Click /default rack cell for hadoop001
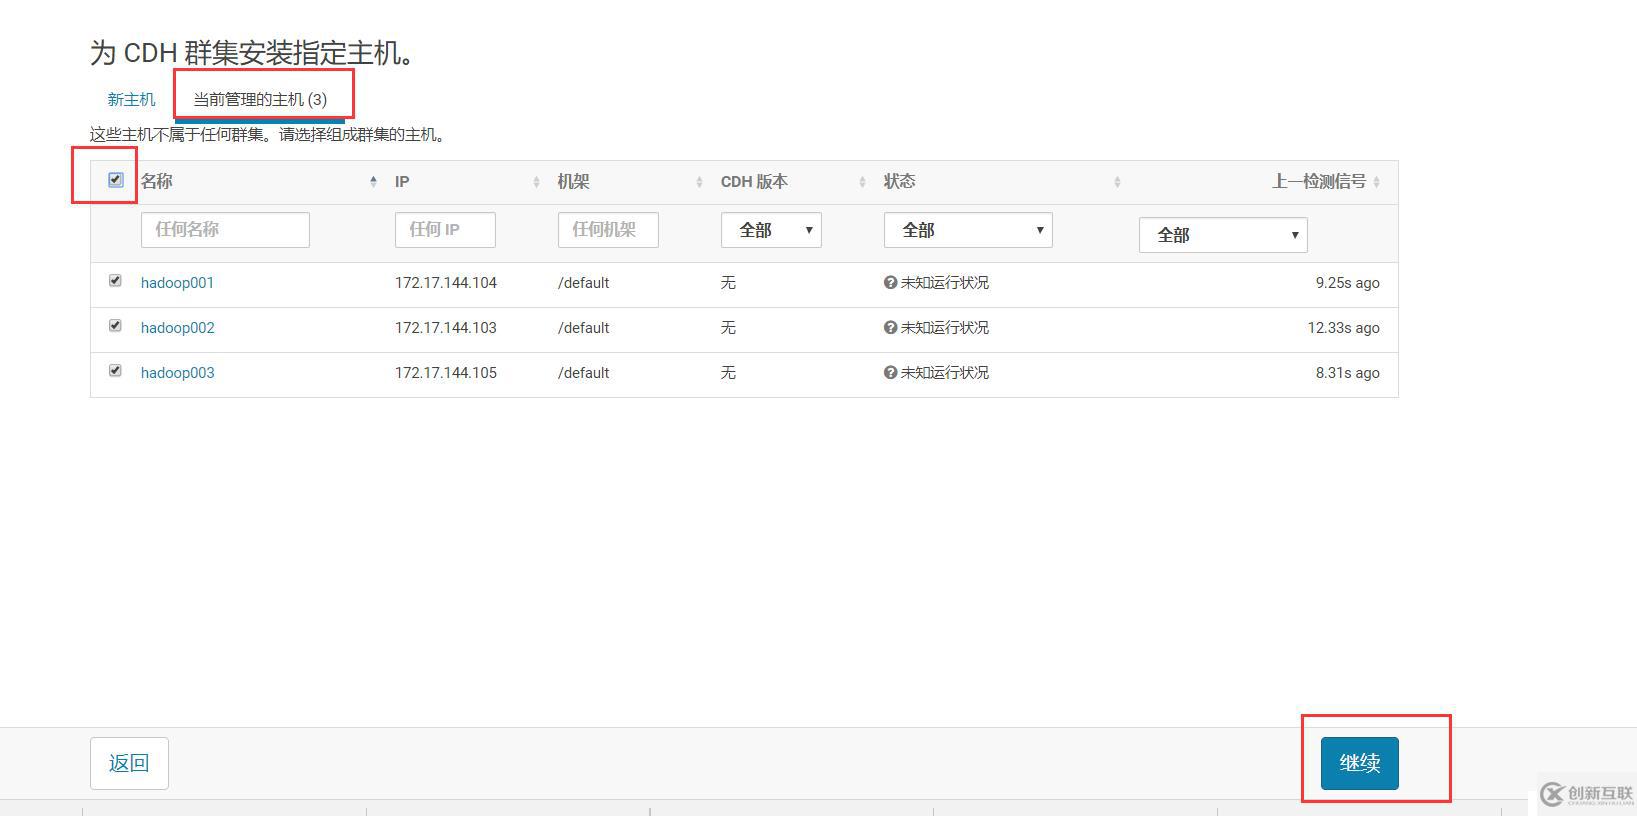This screenshot has height=816, width=1637. pos(584,283)
